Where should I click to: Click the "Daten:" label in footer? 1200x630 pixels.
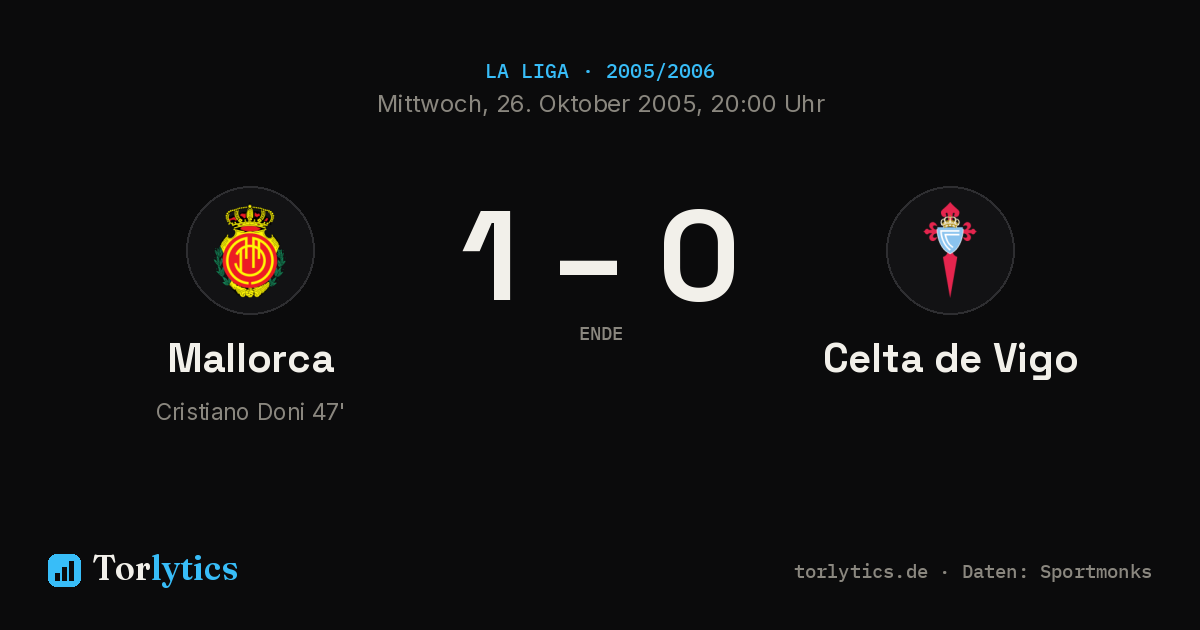pos(996,572)
